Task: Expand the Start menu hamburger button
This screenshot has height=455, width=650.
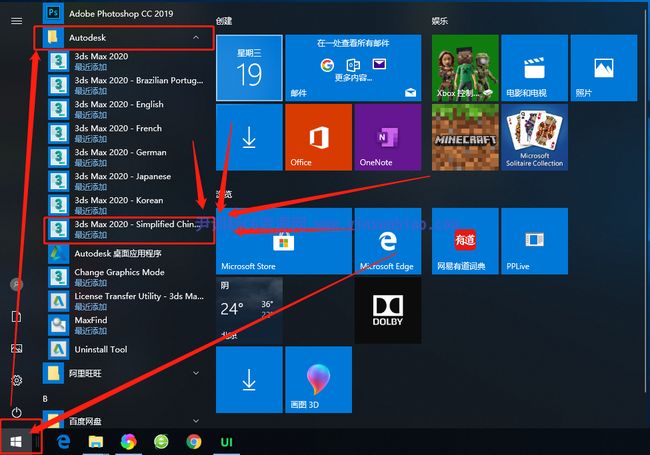Action: click(x=17, y=20)
